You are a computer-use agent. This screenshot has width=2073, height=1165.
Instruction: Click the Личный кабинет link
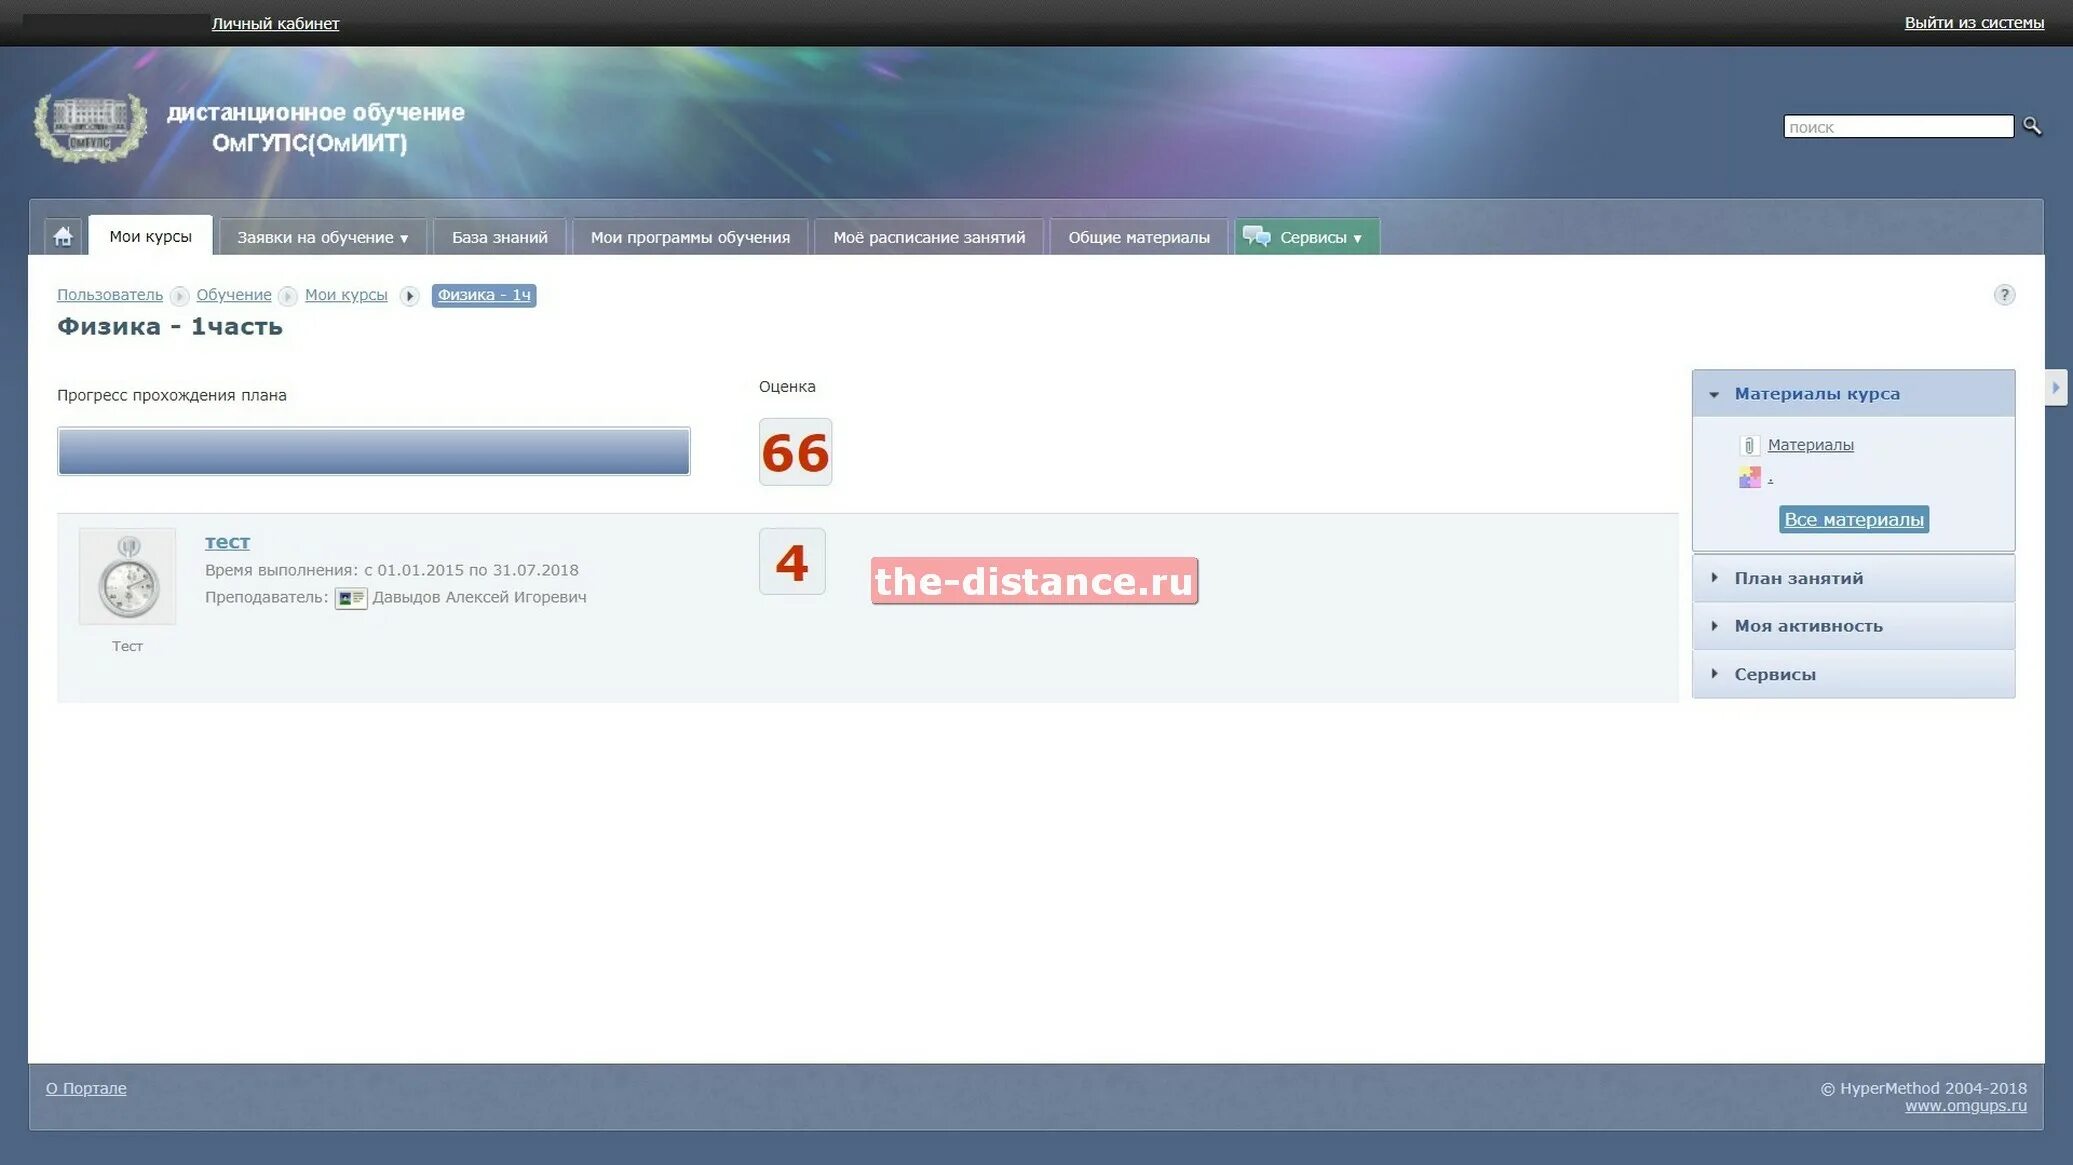pos(275,23)
